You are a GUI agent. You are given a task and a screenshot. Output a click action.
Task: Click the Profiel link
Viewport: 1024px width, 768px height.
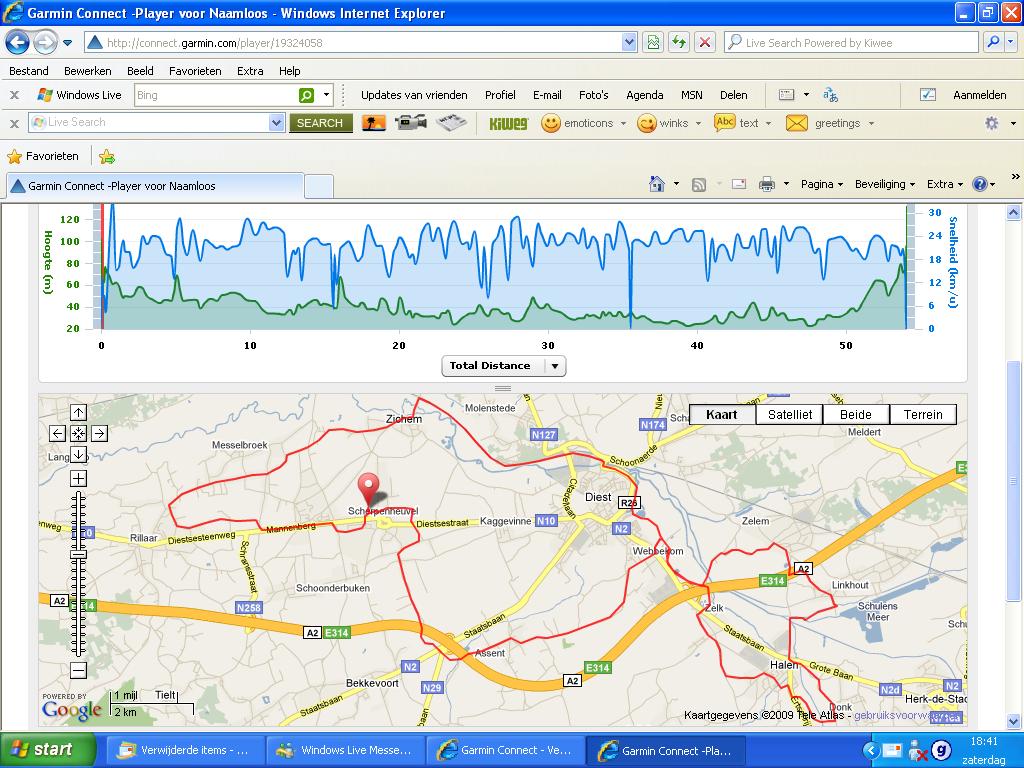[500, 95]
